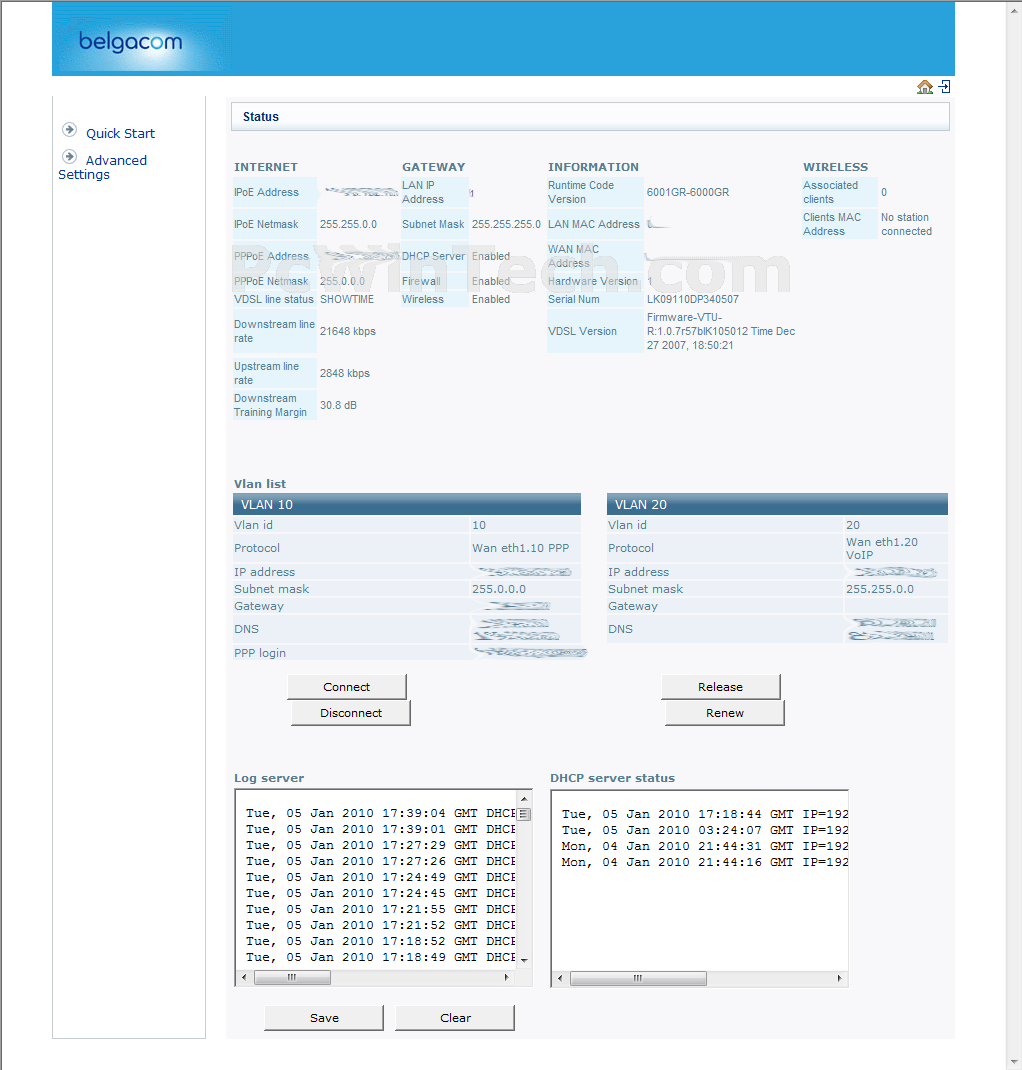Click the Home icon
The height and width of the screenshot is (1070, 1022).
[x=924, y=87]
